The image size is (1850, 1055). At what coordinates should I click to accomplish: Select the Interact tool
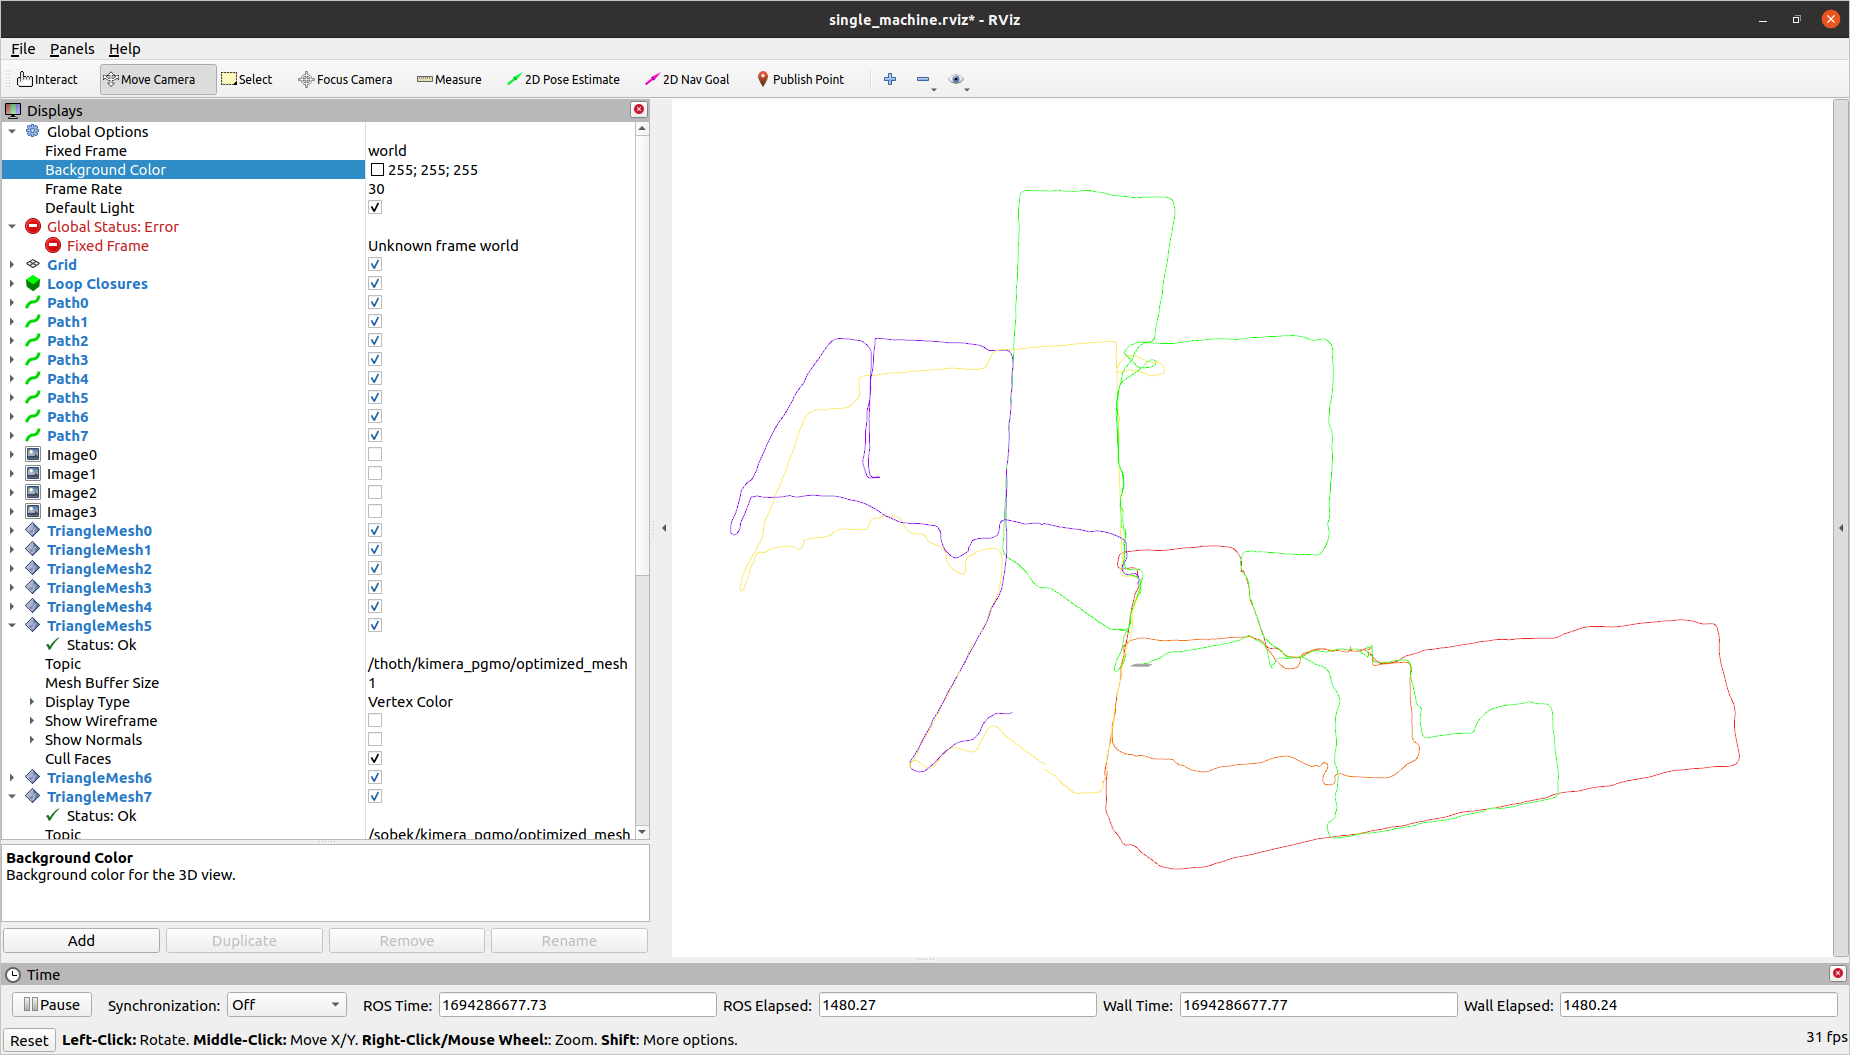click(46, 79)
